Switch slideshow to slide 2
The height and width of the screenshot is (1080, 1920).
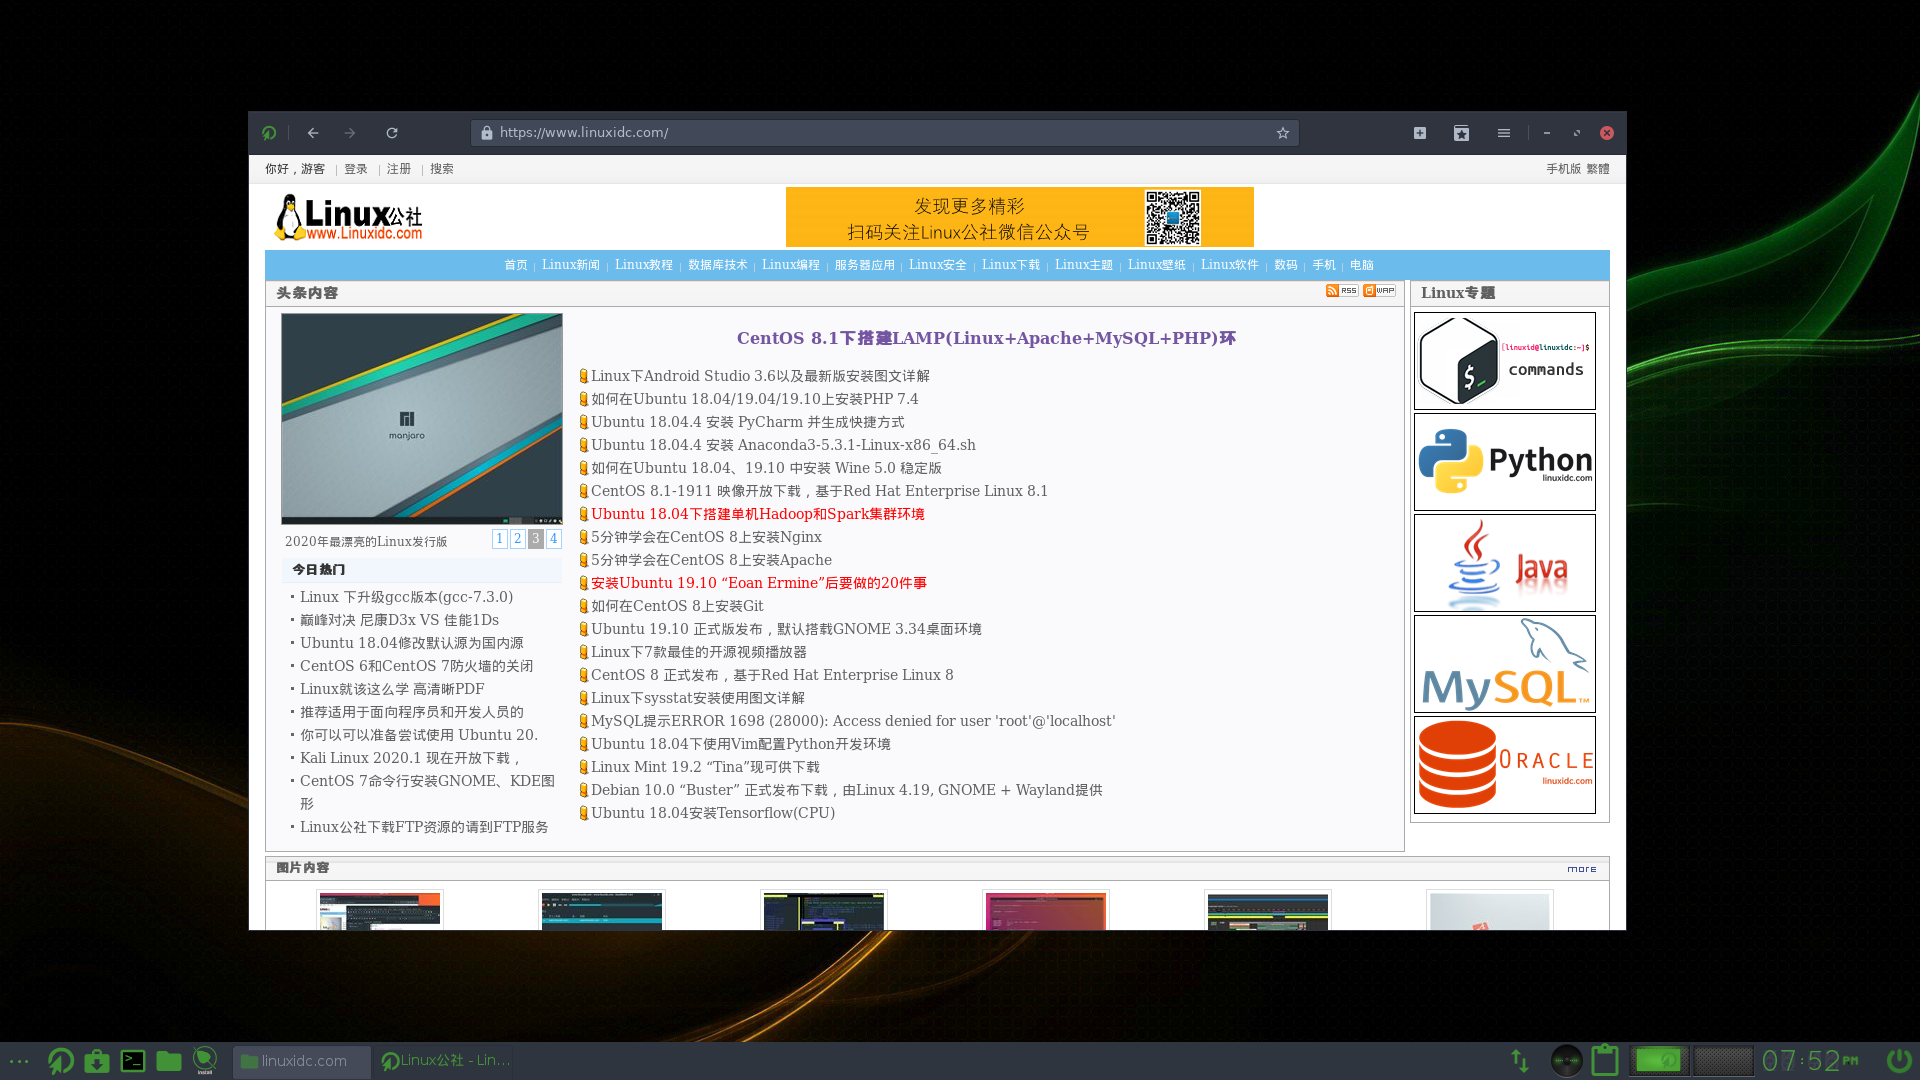pyautogui.click(x=518, y=539)
